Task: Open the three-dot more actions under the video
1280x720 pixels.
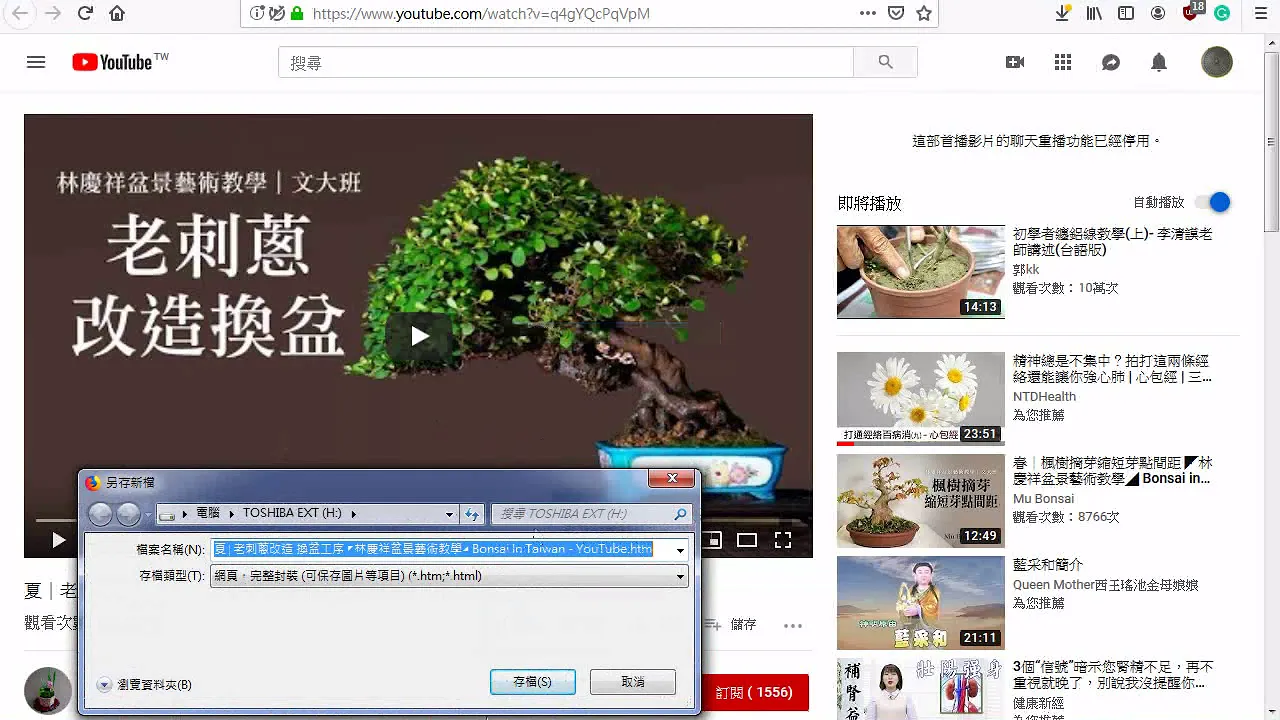Action: 793,626
